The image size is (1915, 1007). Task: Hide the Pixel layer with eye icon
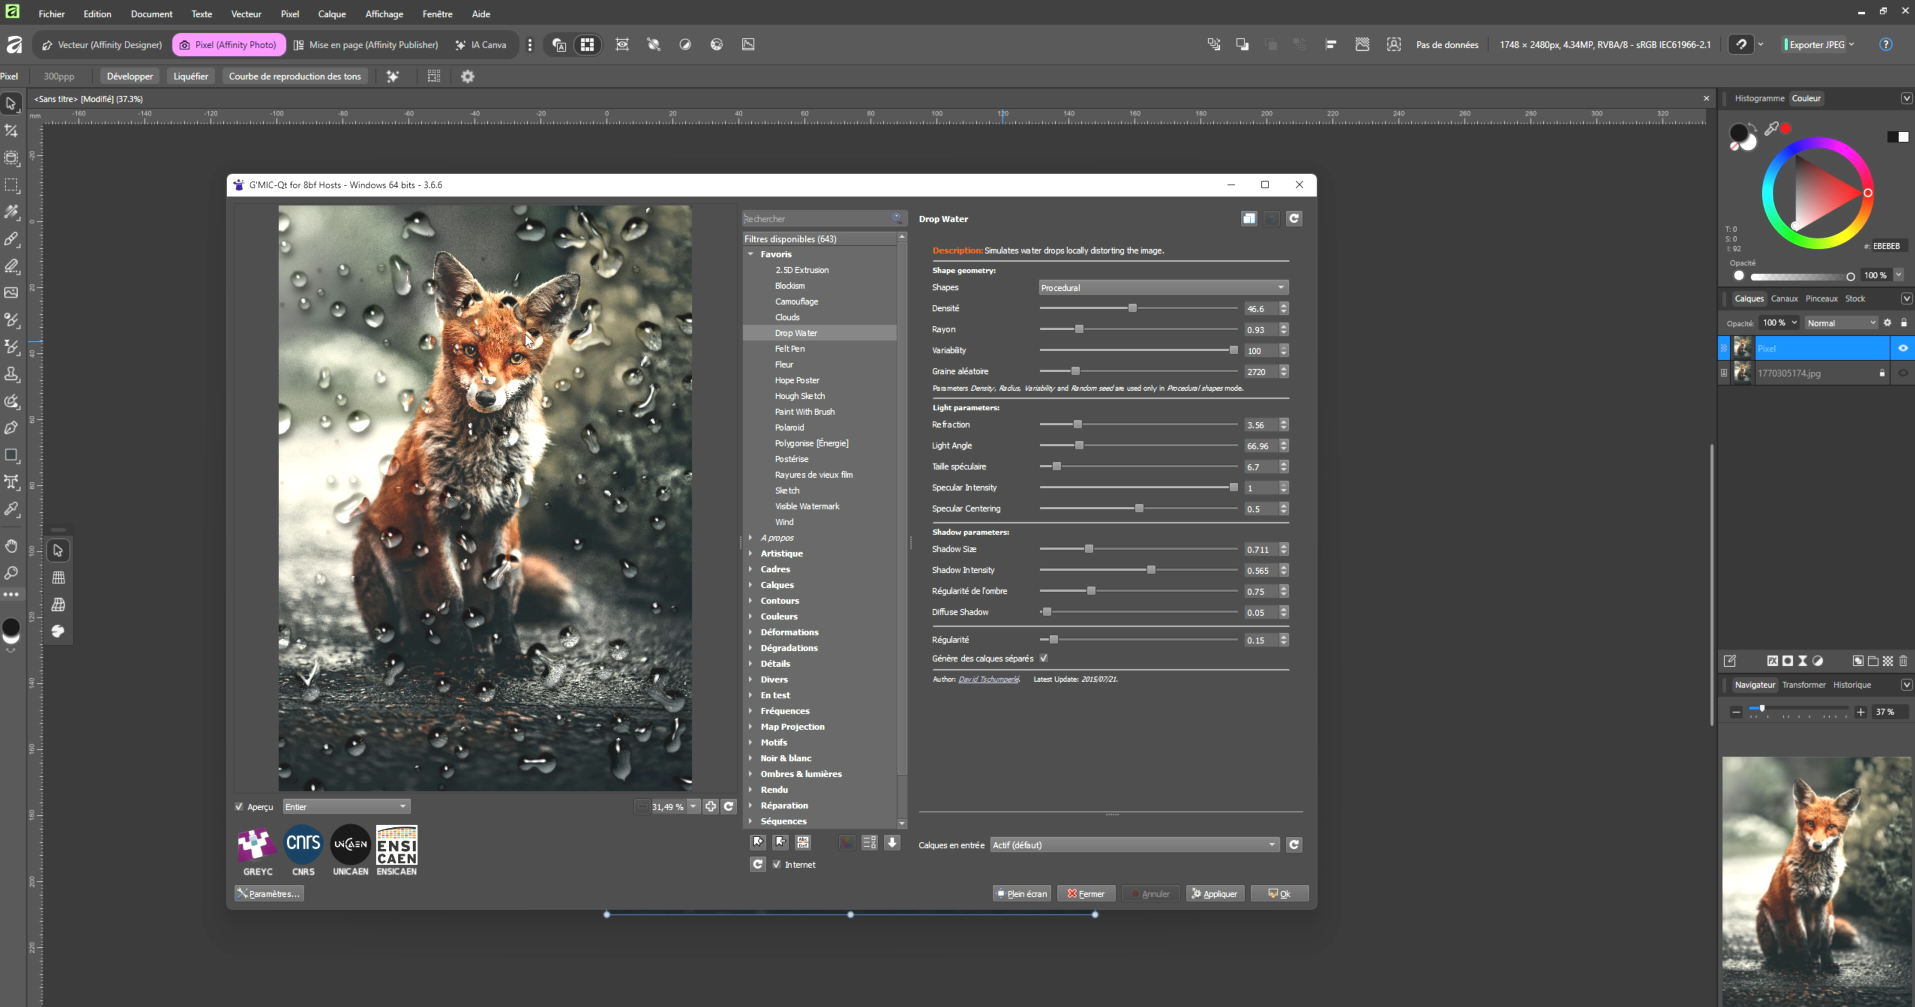(1902, 348)
